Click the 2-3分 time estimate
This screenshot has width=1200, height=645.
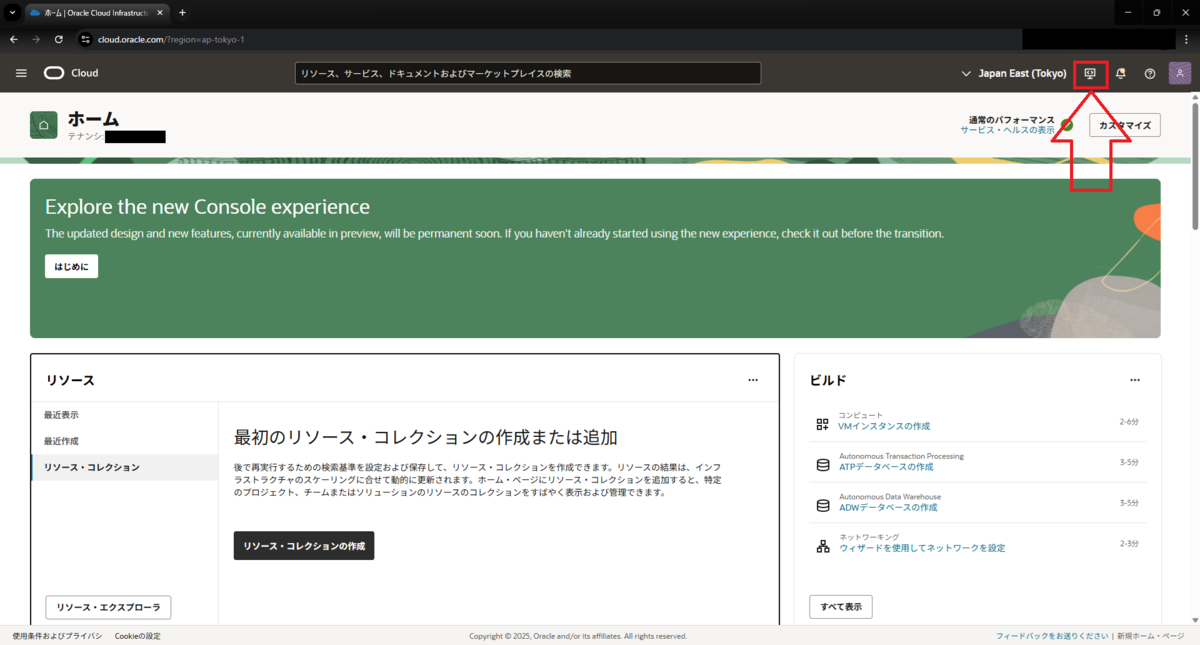tap(1129, 543)
